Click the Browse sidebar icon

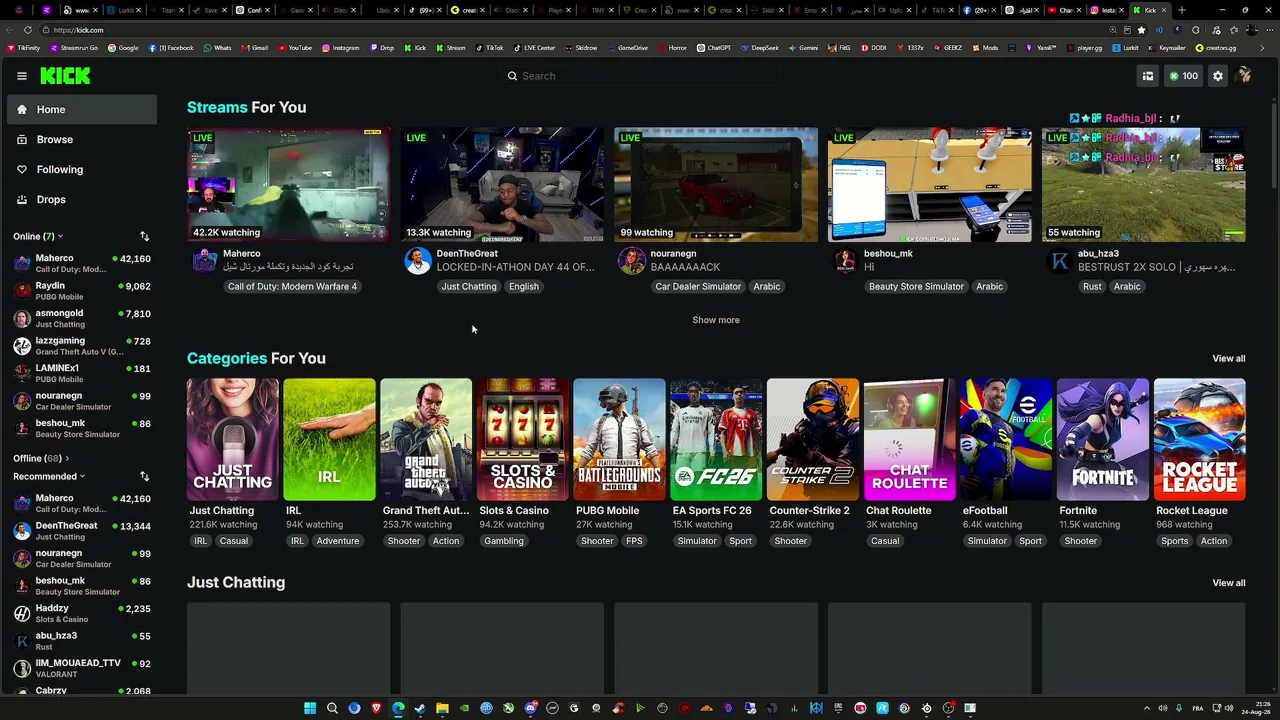pyautogui.click(x=22, y=139)
